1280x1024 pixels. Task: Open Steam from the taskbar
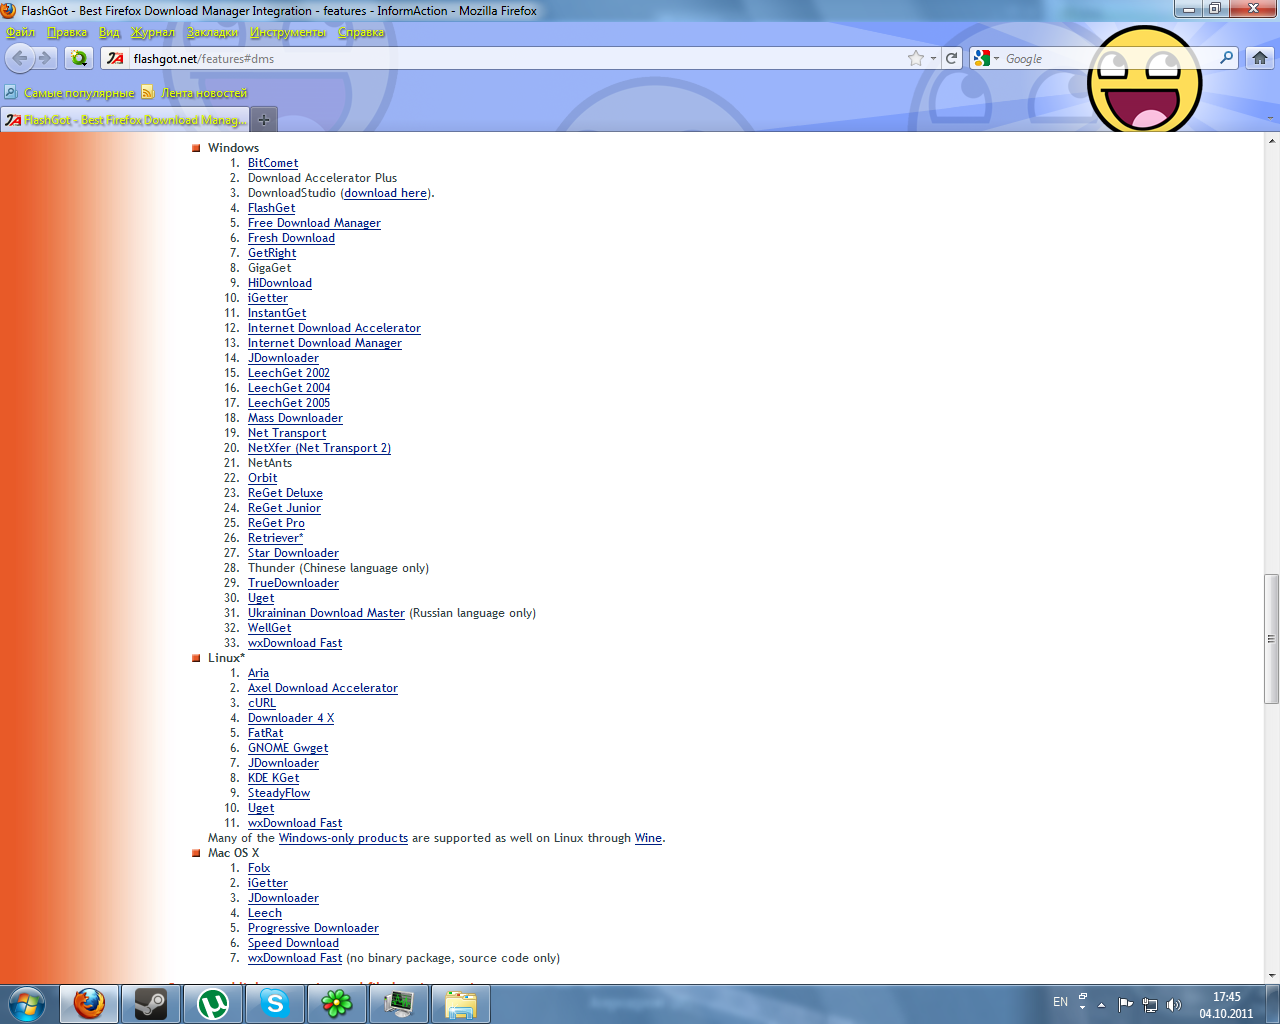pos(151,1003)
